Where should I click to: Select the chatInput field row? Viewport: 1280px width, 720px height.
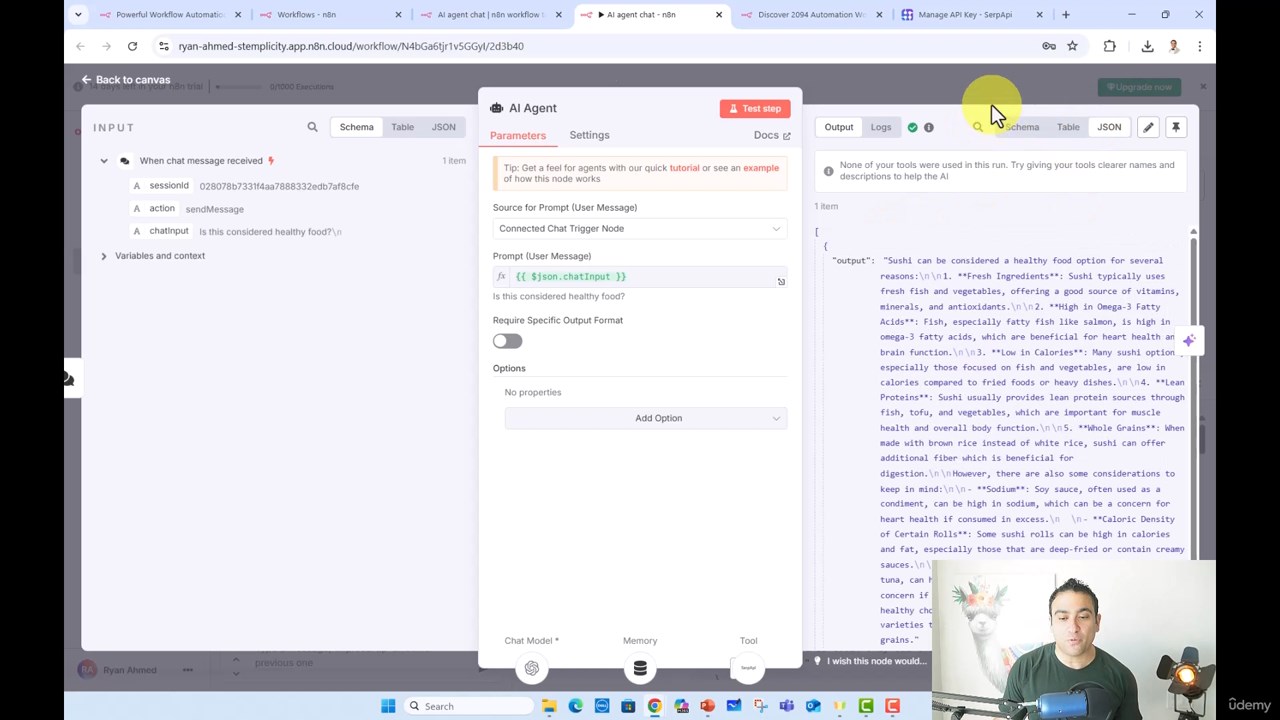coord(238,231)
